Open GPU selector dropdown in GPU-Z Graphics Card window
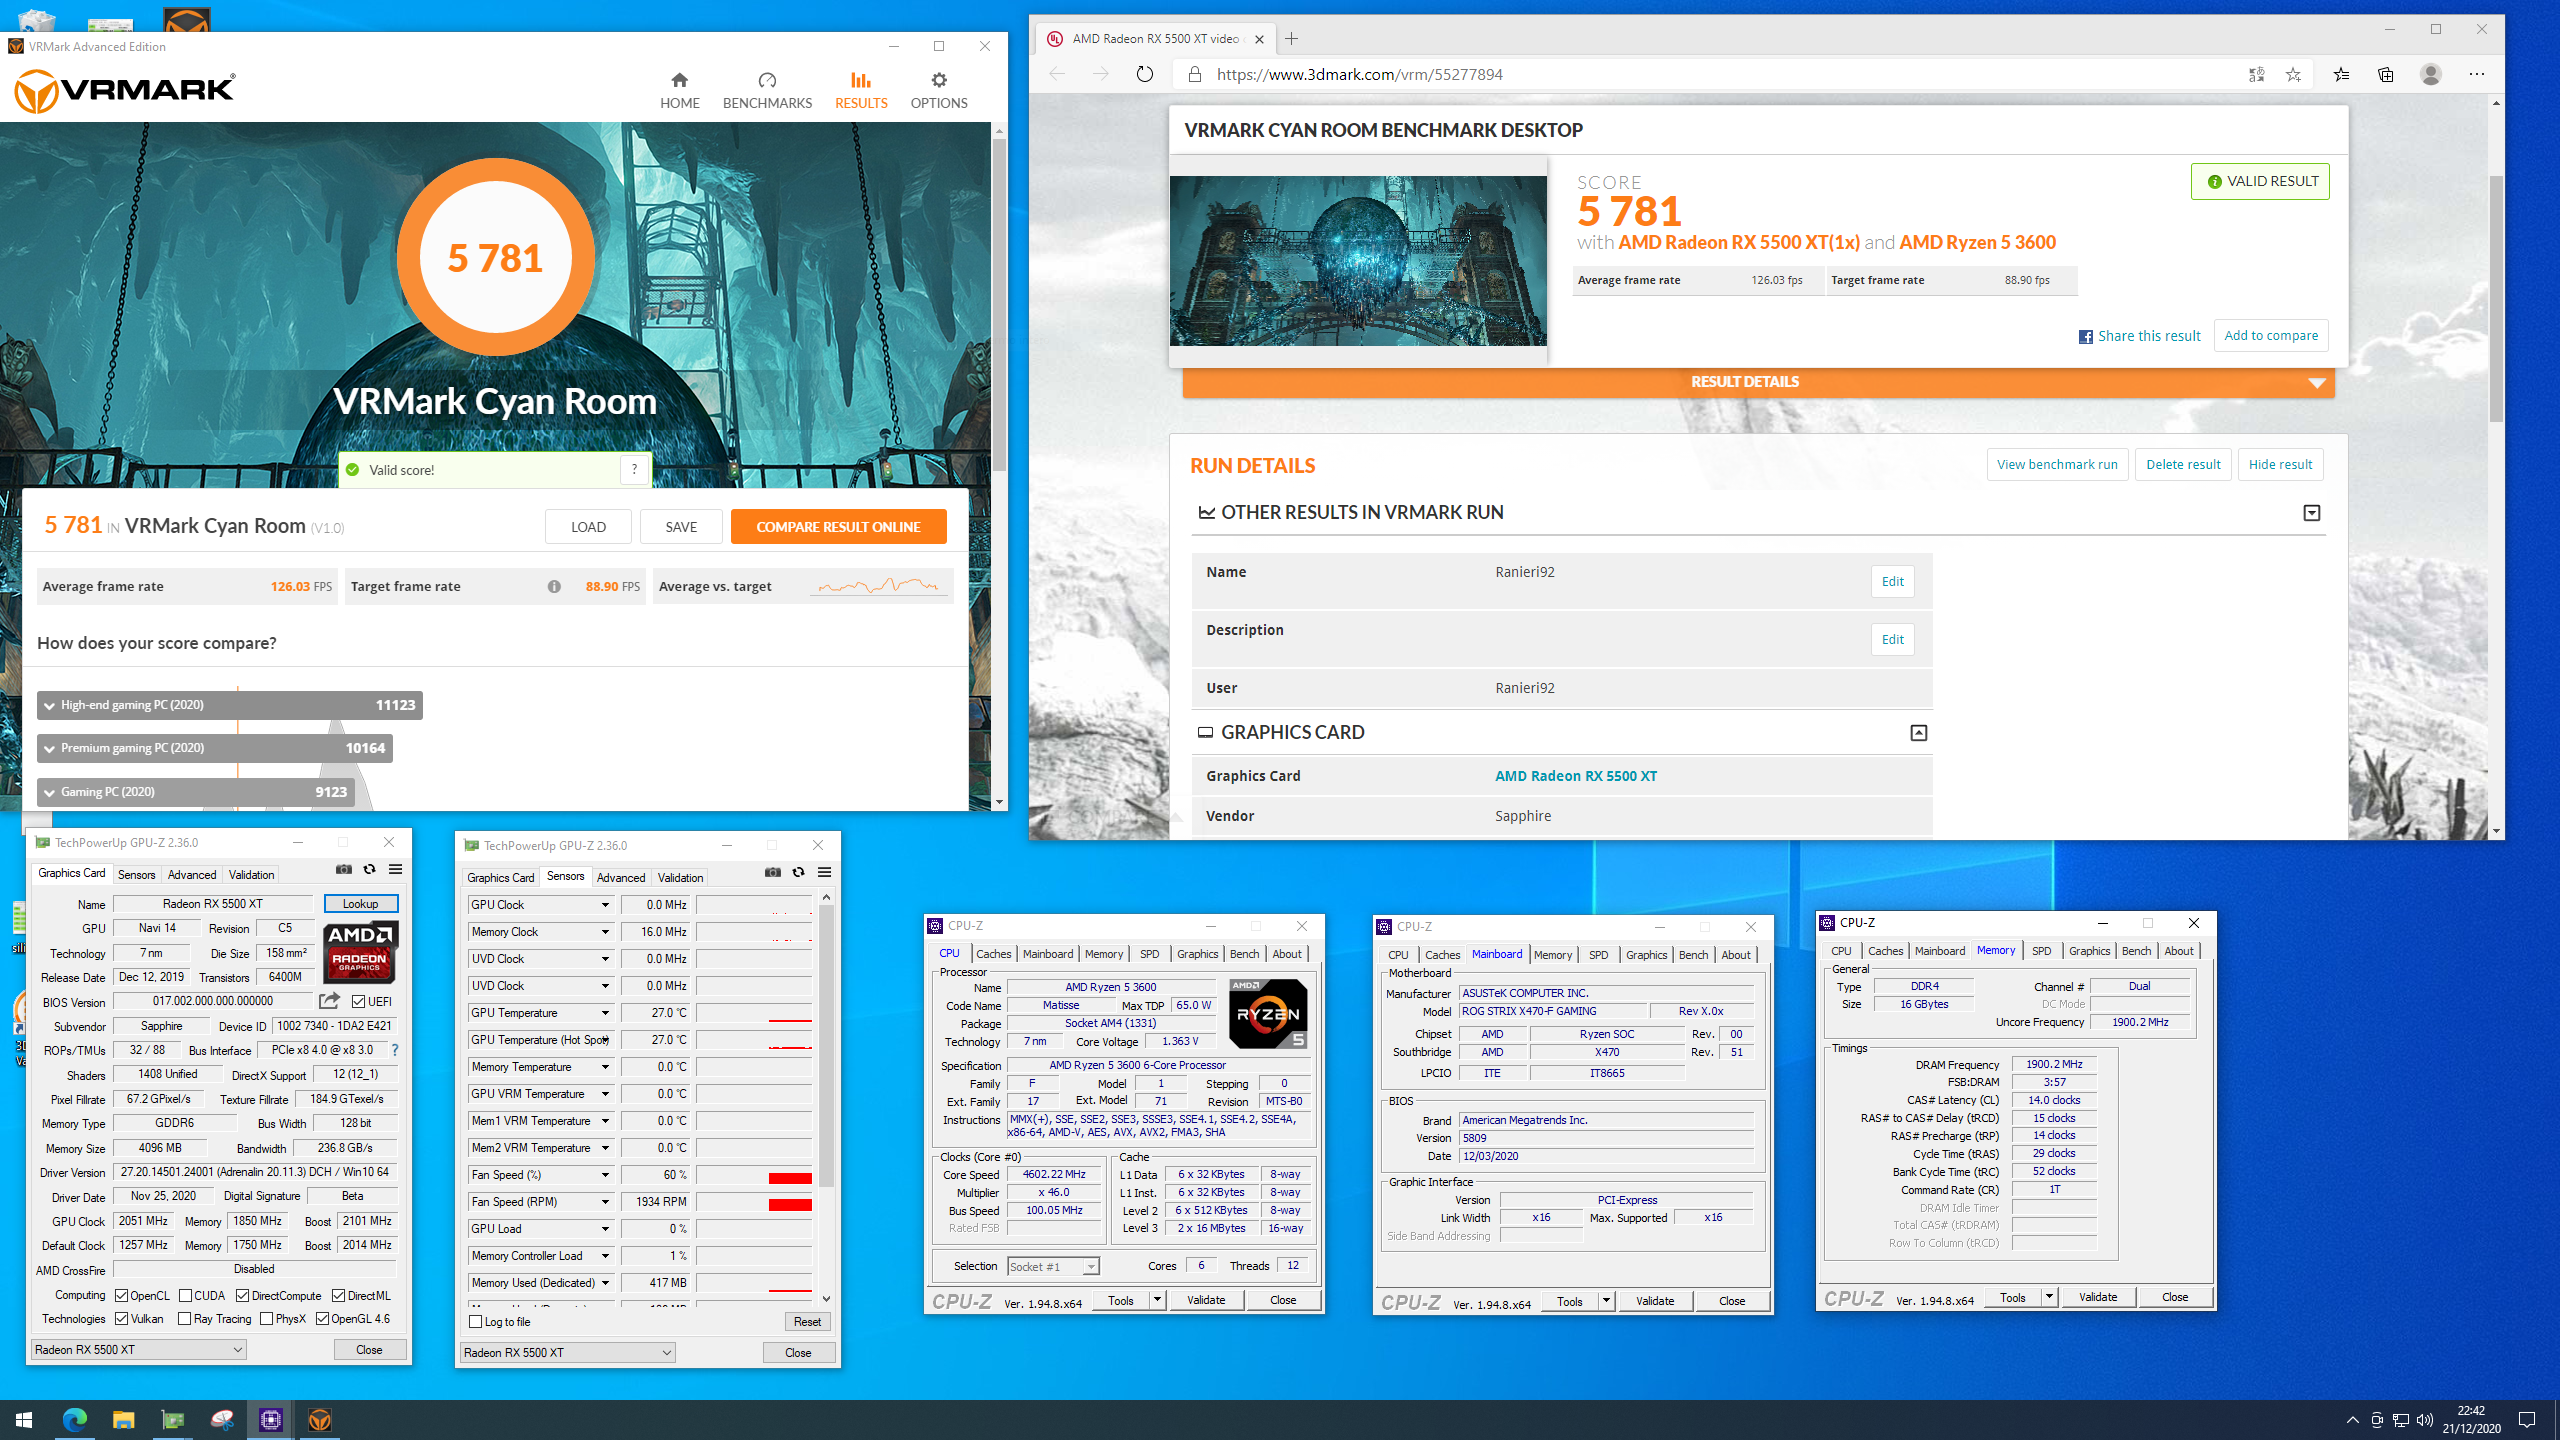Screen dimensions: 2560x1440 [139, 1350]
